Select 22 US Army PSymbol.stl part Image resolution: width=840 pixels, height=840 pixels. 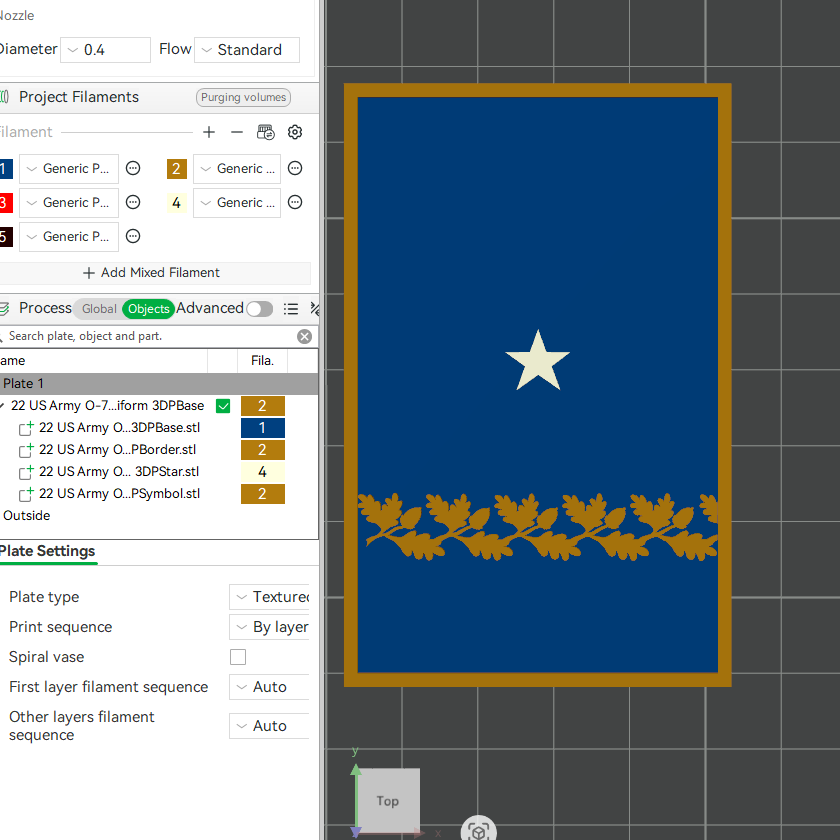click(119, 494)
